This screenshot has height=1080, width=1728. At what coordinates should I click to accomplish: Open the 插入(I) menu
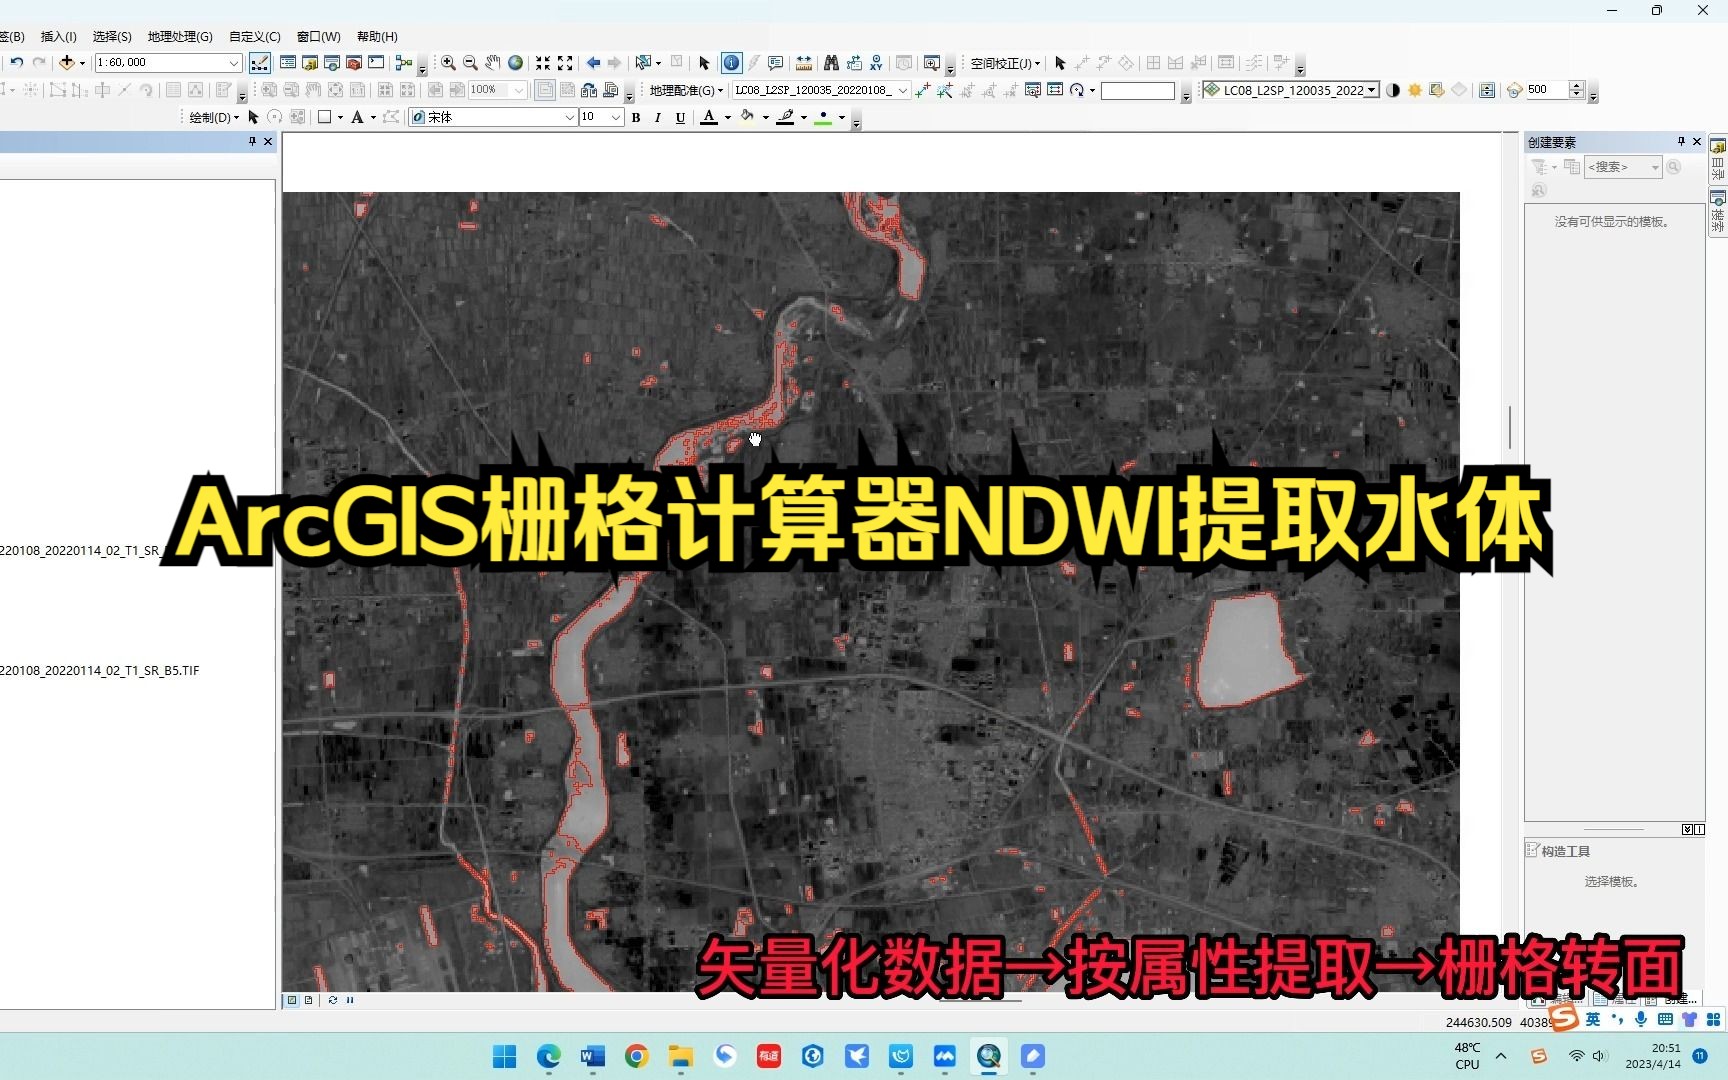(x=58, y=36)
